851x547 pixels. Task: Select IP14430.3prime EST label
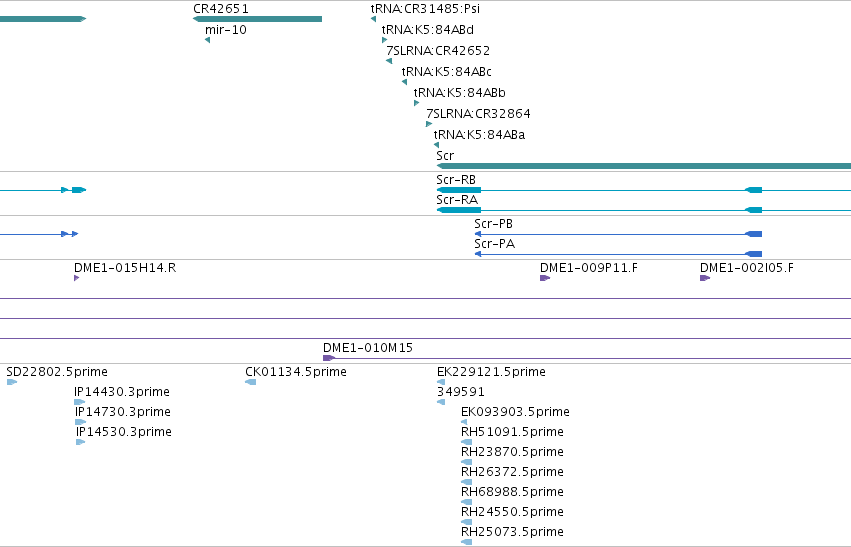[122, 392]
